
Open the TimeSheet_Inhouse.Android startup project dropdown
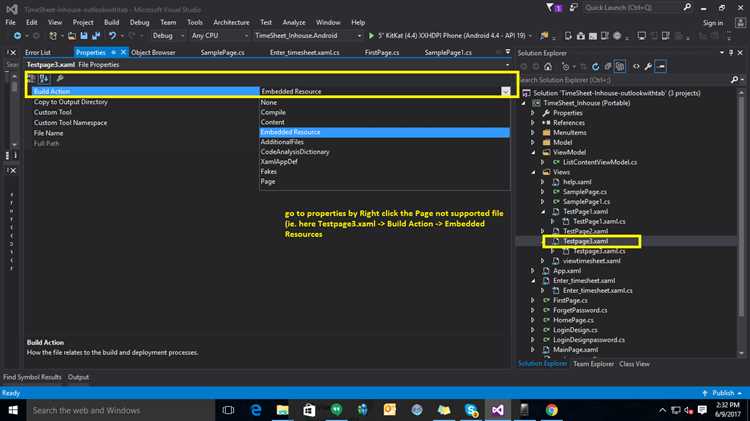[308, 35]
